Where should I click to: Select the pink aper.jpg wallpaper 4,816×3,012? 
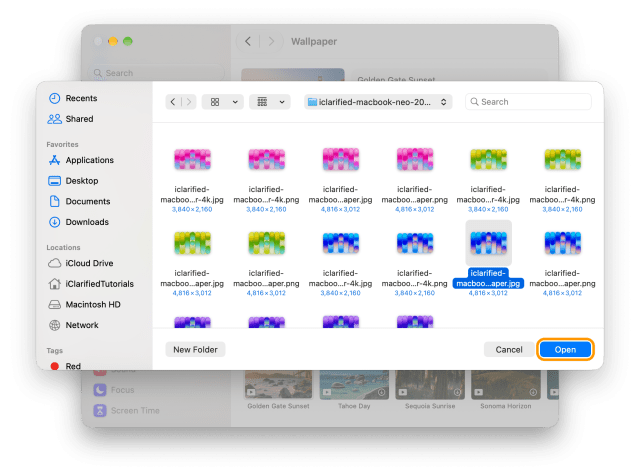click(x=341, y=159)
